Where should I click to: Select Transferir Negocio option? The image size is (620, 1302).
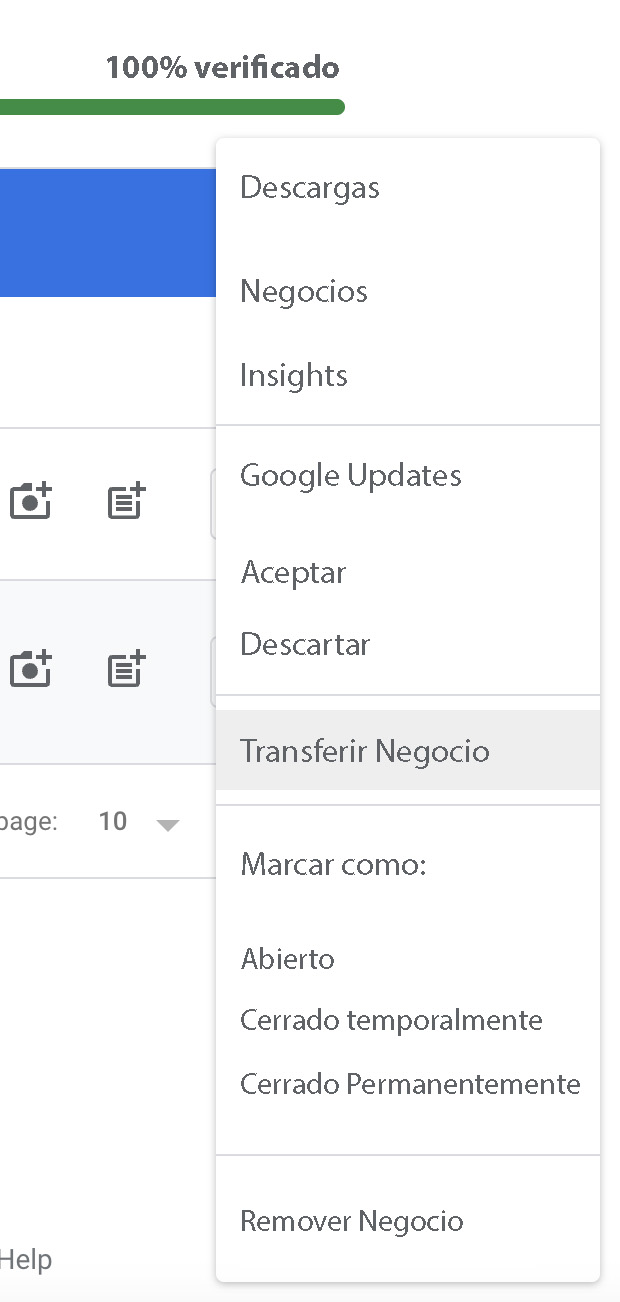[365, 751]
